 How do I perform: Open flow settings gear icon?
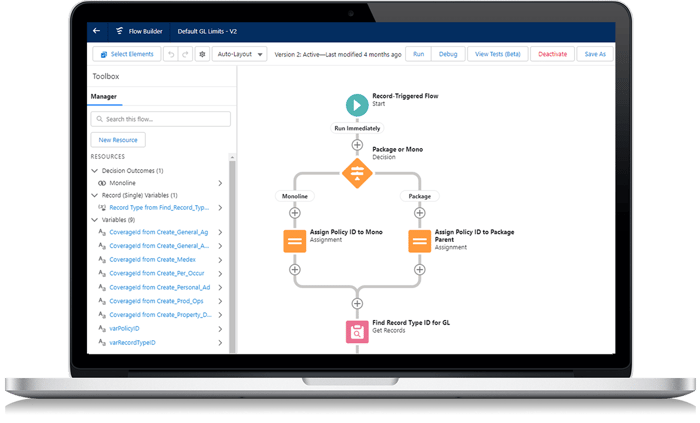[202, 54]
